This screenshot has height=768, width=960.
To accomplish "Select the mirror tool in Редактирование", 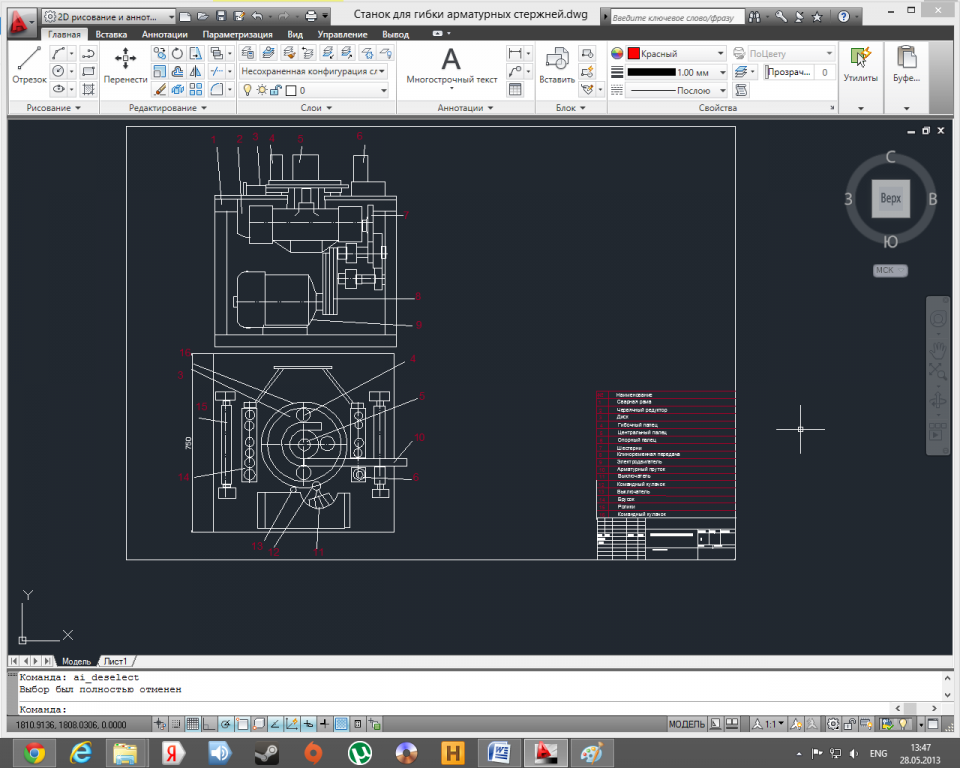I will click(195, 72).
